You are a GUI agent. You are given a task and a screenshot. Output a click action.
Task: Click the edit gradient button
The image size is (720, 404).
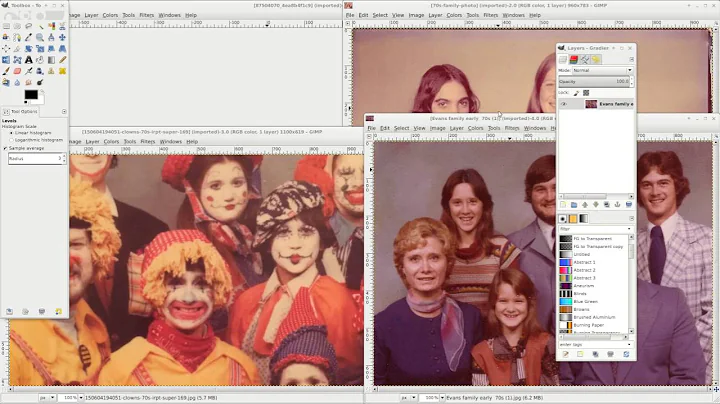point(566,354)
